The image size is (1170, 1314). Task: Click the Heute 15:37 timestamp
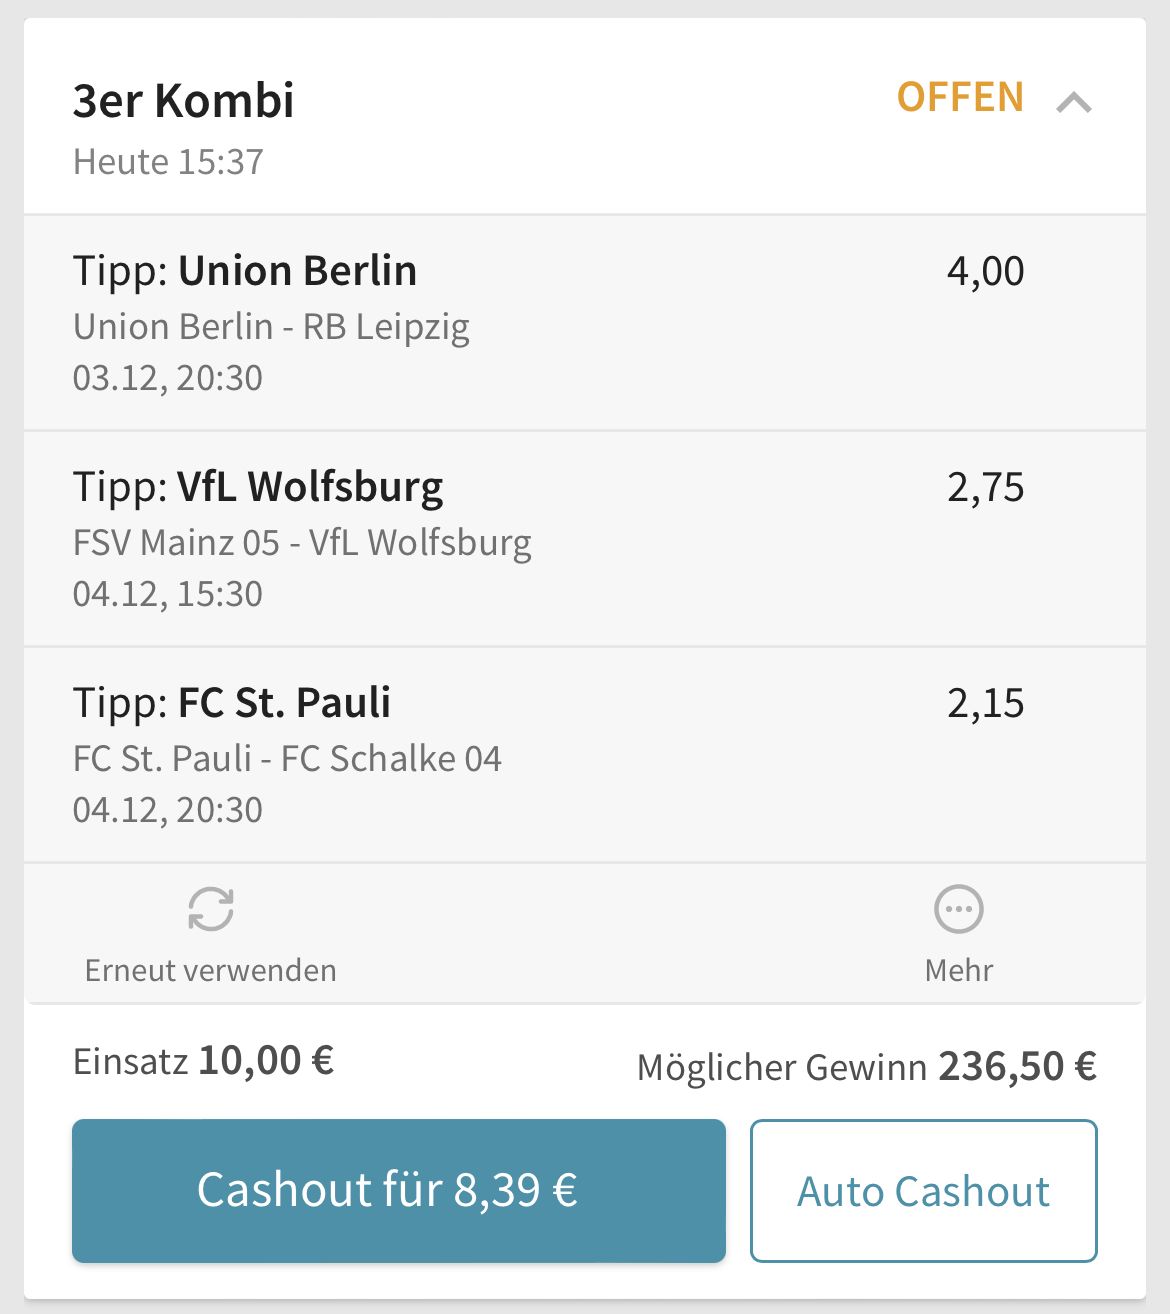(168, 162)
